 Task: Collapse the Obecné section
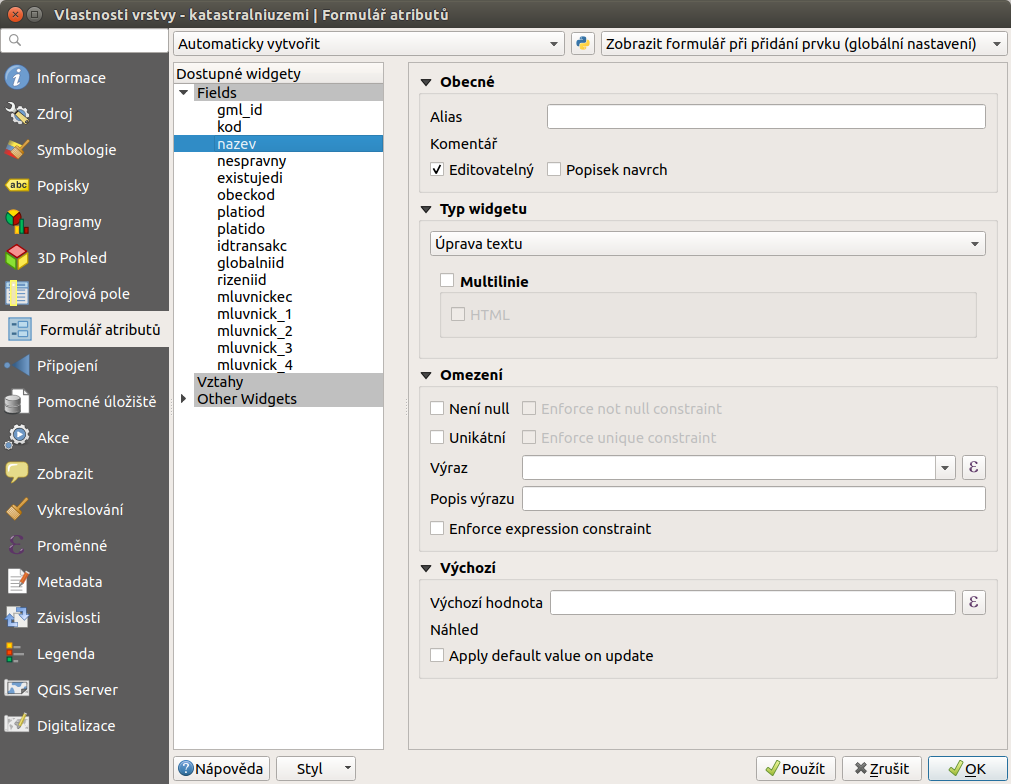pos(426,82)
